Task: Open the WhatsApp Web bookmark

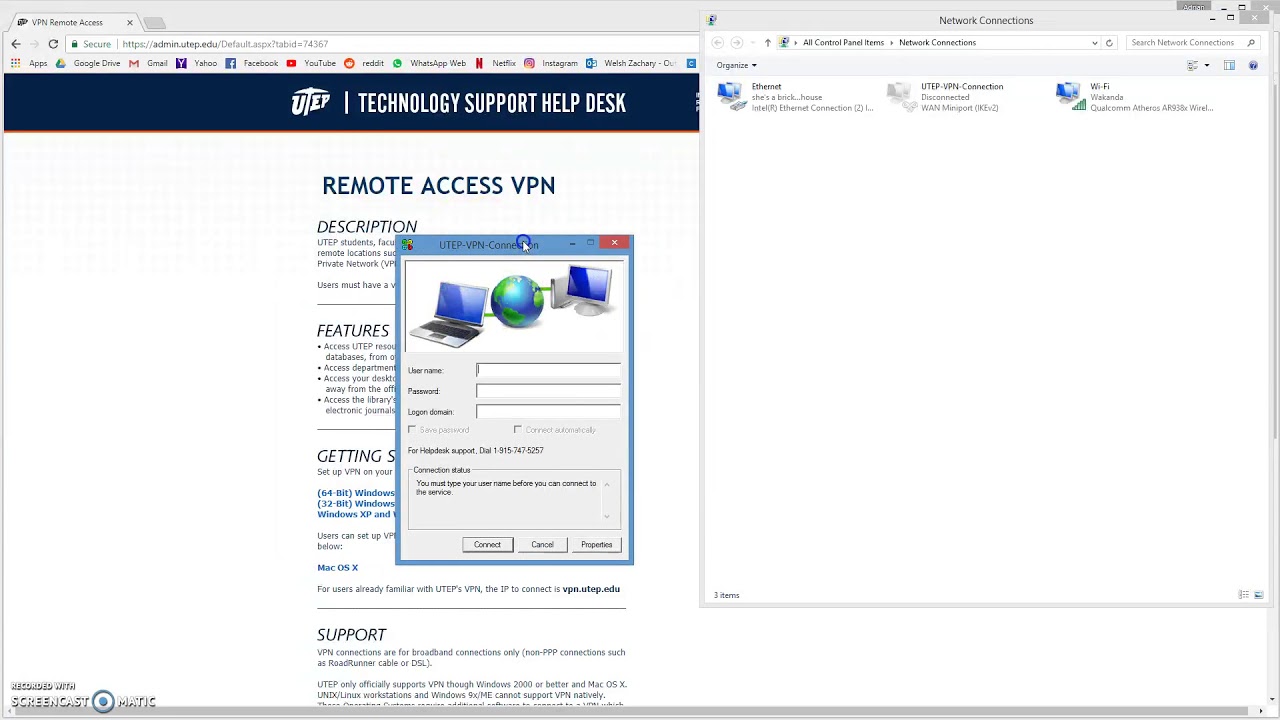Action: point(429,63)
